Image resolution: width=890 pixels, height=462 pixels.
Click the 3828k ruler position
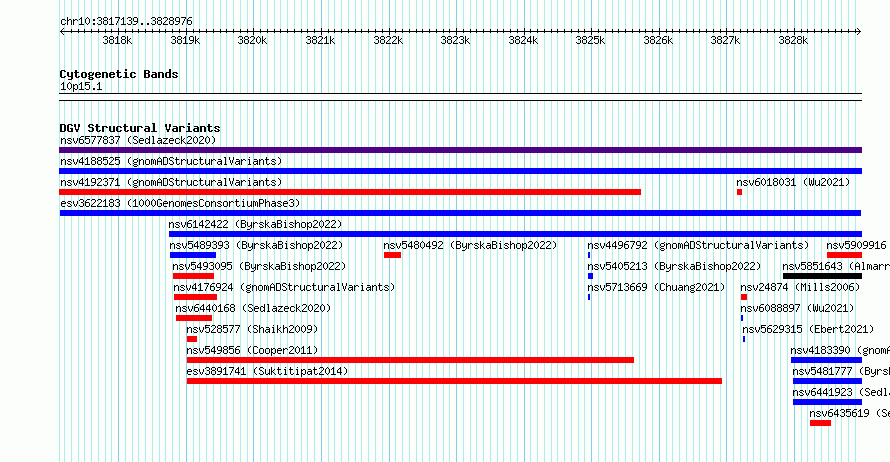pos(793,40)
